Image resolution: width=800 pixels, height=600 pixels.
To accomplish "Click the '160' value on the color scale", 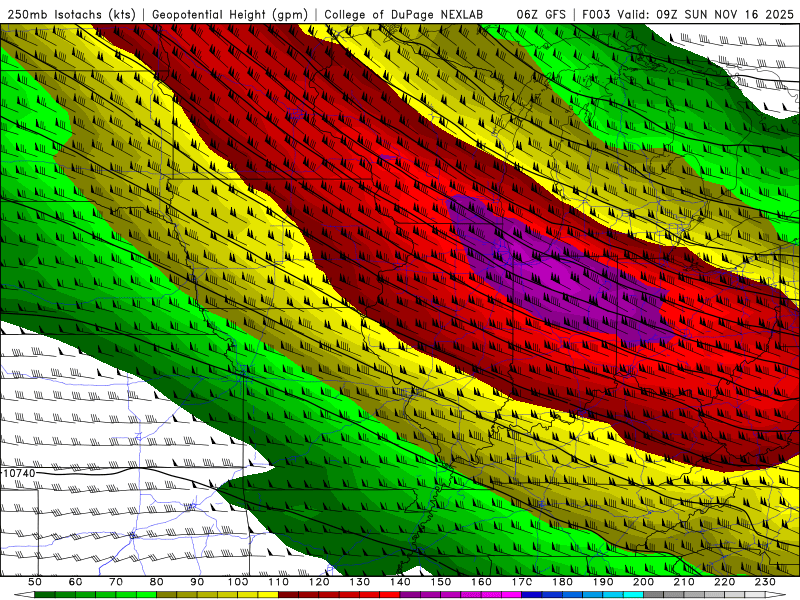I will click(x=481, y=582).
